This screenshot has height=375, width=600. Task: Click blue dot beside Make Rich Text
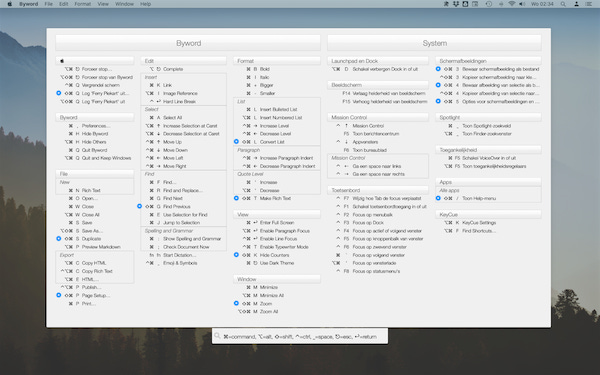236,198
